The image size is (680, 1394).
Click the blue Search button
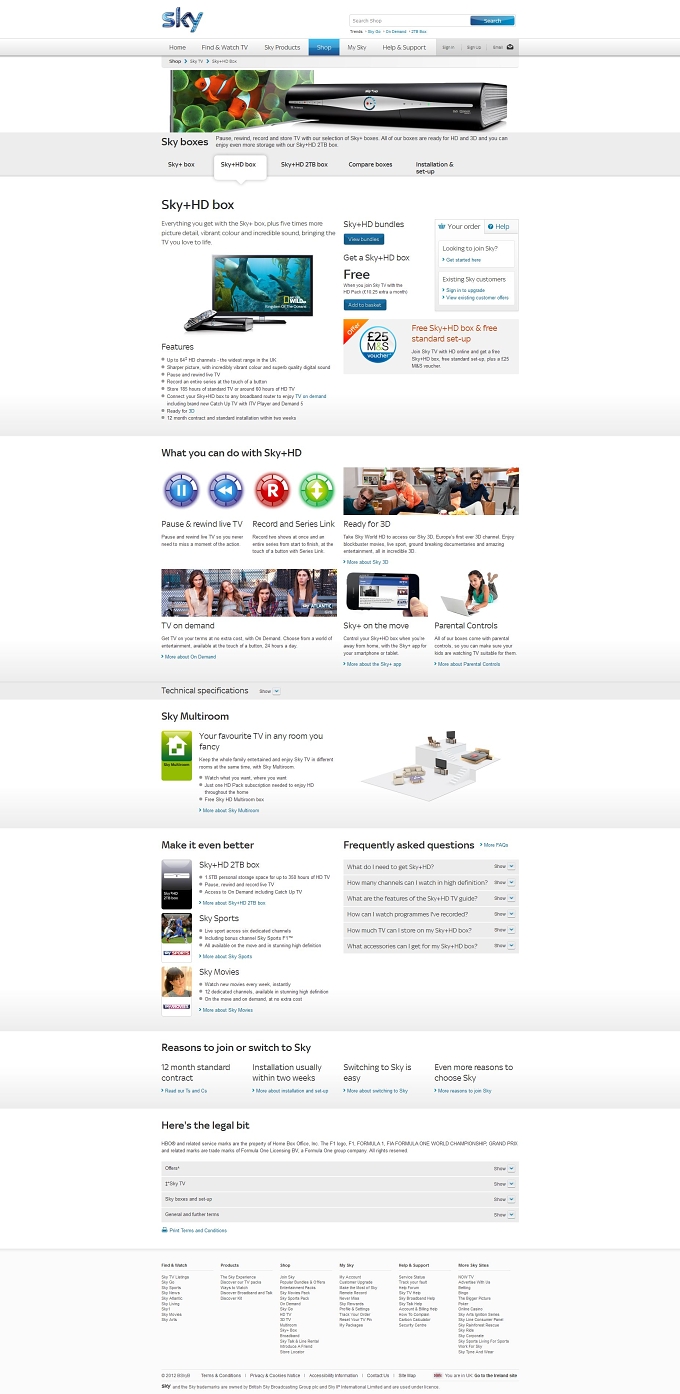[492, 20]
